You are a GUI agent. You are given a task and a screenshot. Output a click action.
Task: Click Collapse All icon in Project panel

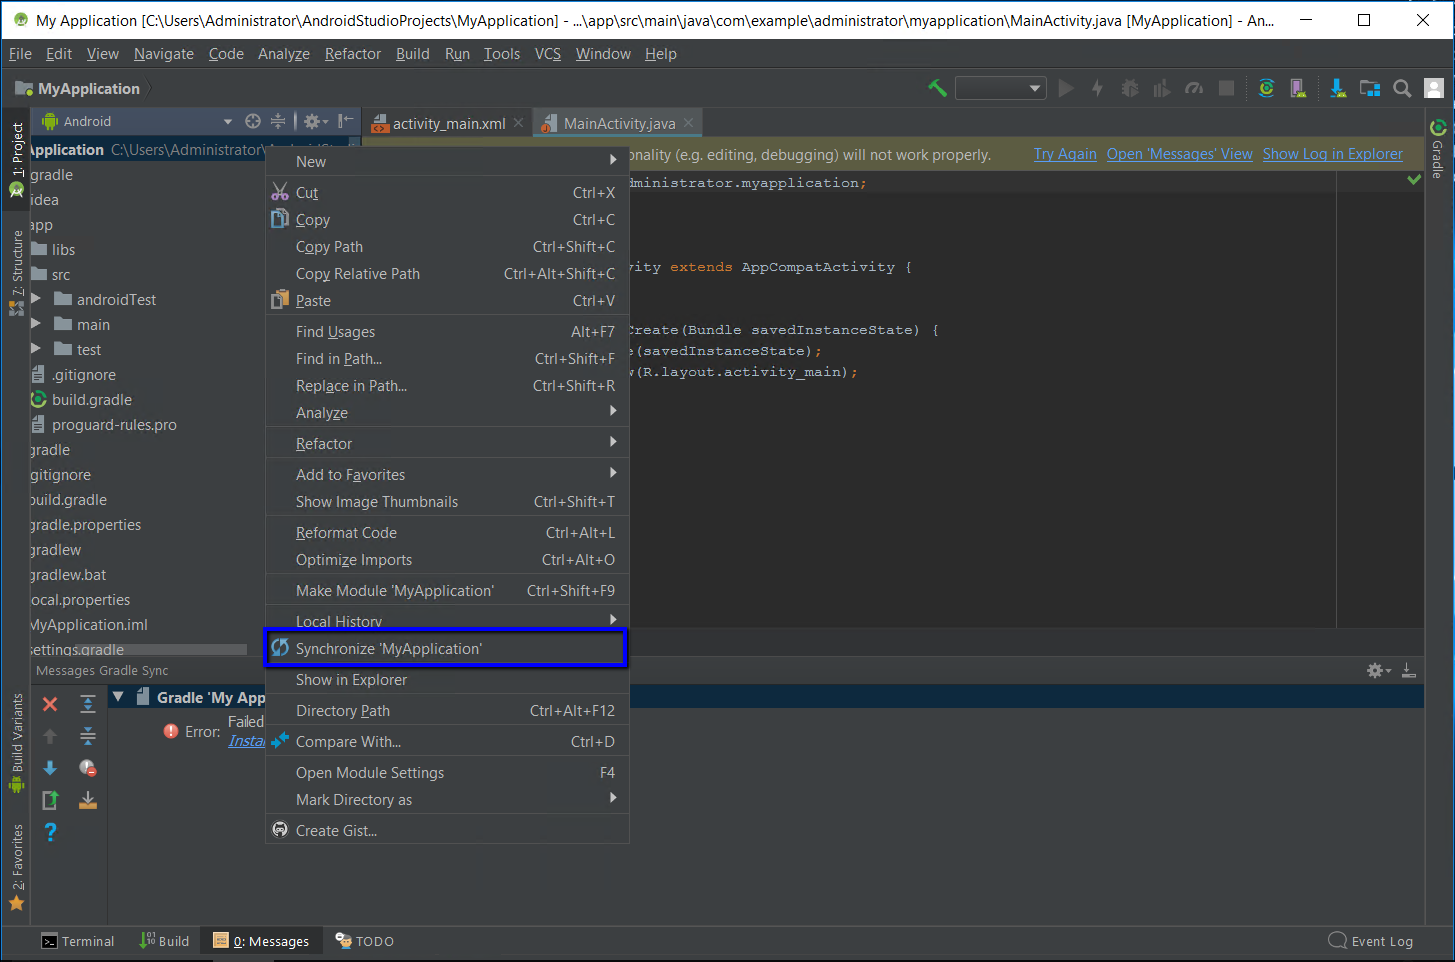(278, 121)
